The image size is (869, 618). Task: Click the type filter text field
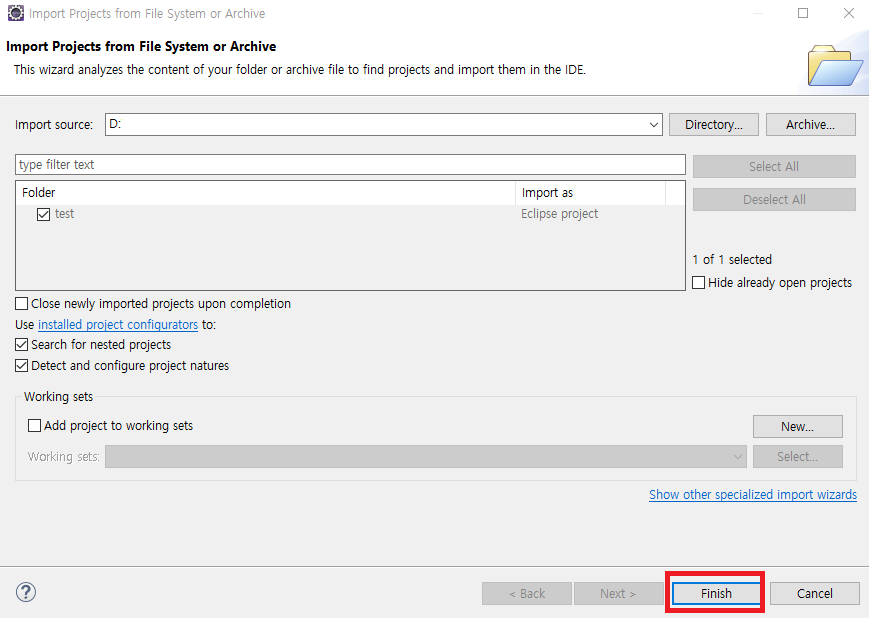(350, 165)
